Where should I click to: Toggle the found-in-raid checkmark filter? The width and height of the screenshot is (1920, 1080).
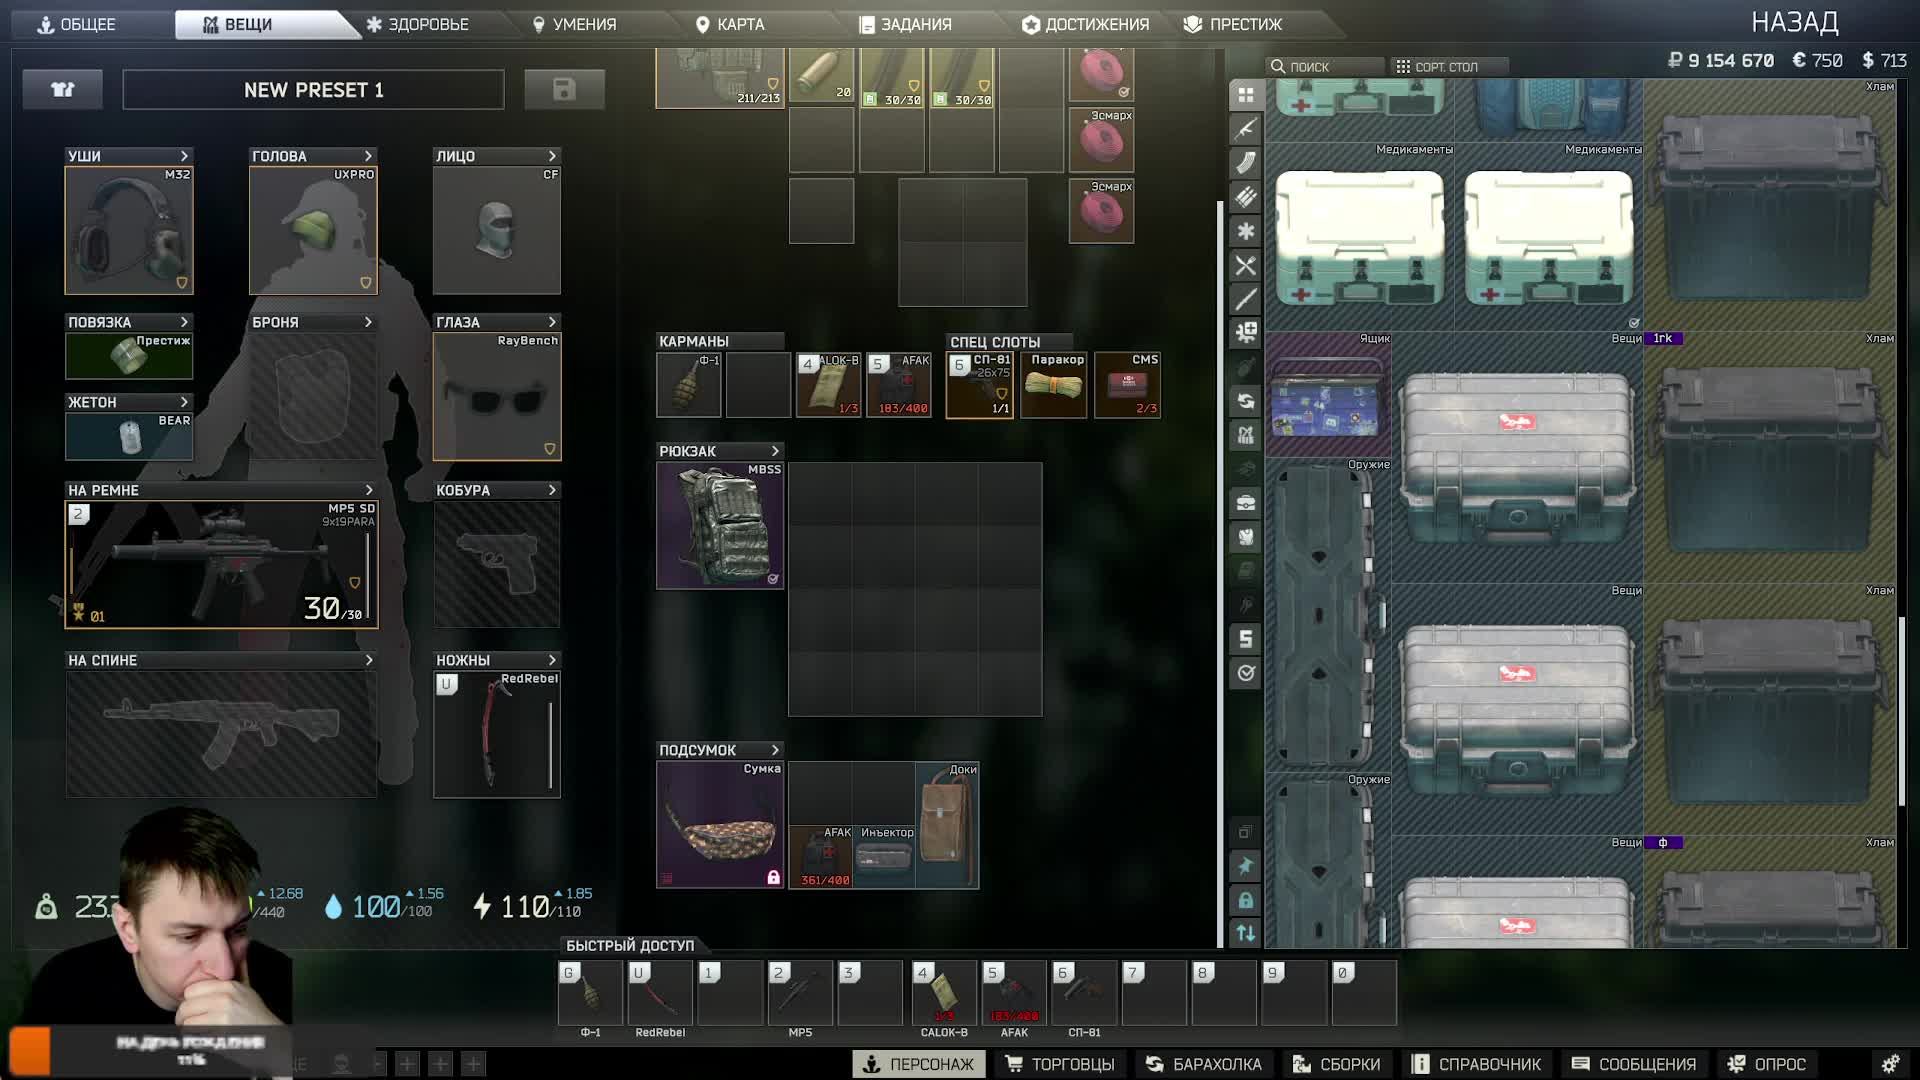click(x=1245, y=673)
